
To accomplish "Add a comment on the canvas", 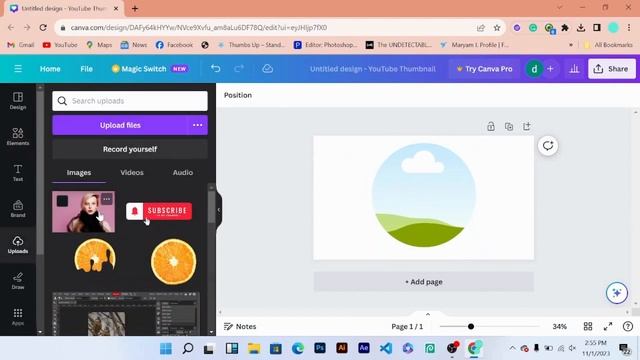I will (548, 146).
